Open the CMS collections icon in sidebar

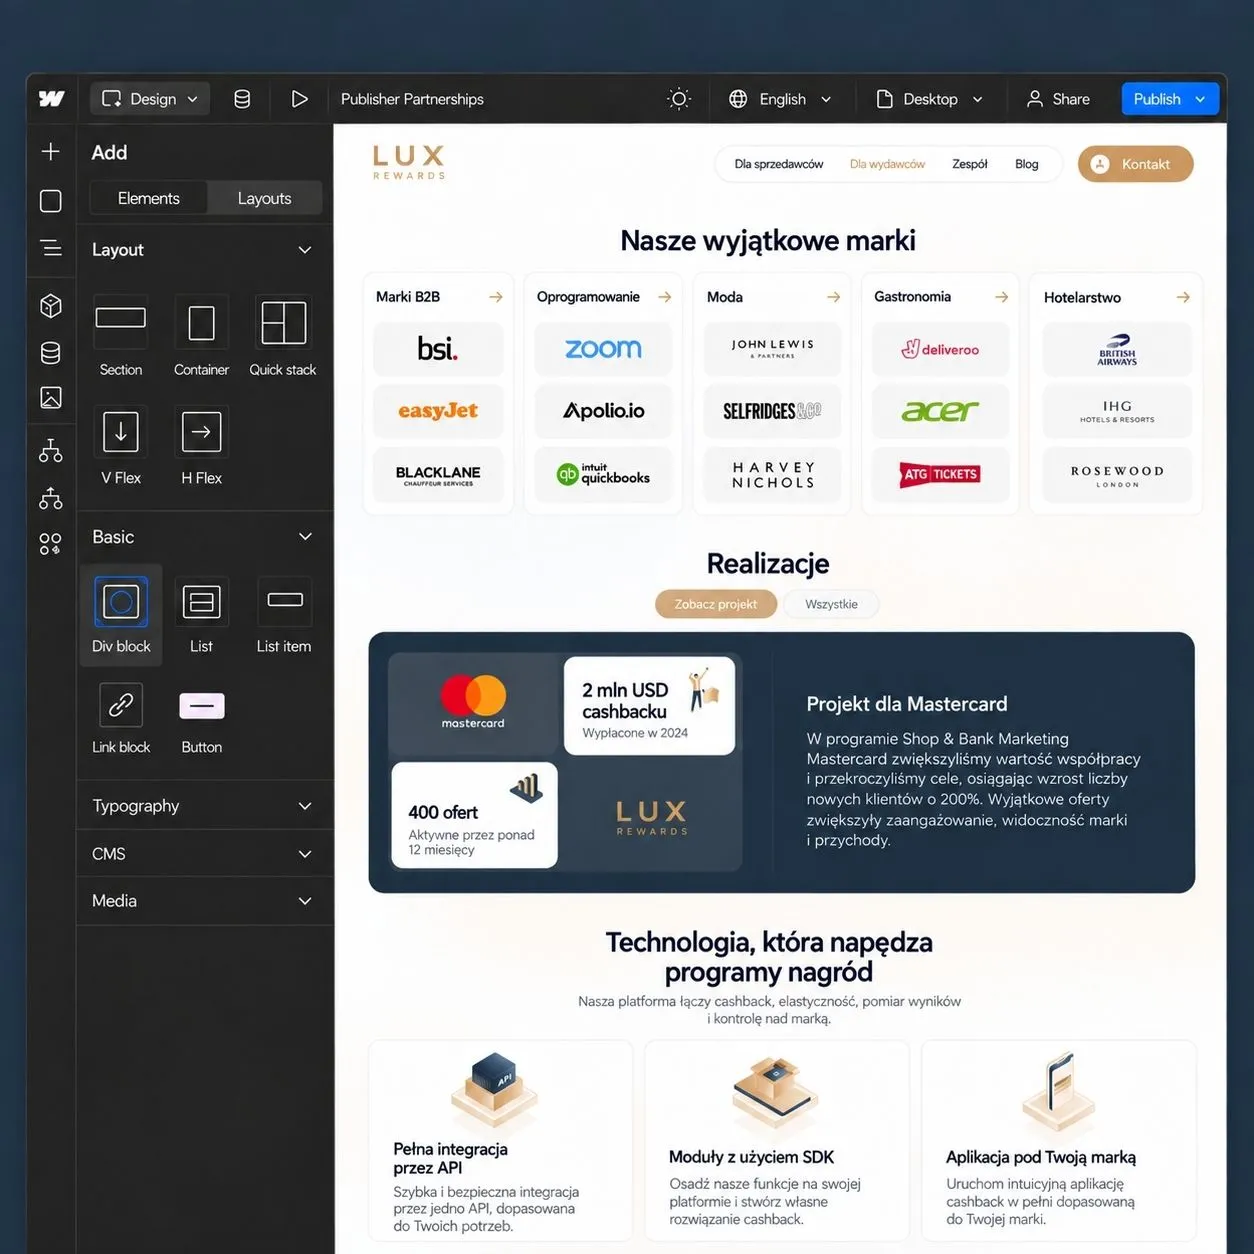click(x=50, y=352)
